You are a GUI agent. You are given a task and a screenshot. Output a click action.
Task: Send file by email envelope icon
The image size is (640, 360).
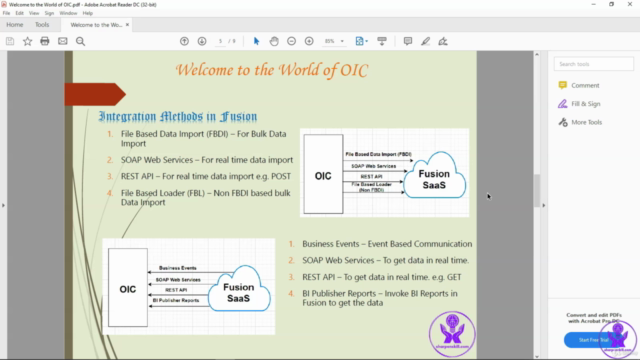coord(62,41)
